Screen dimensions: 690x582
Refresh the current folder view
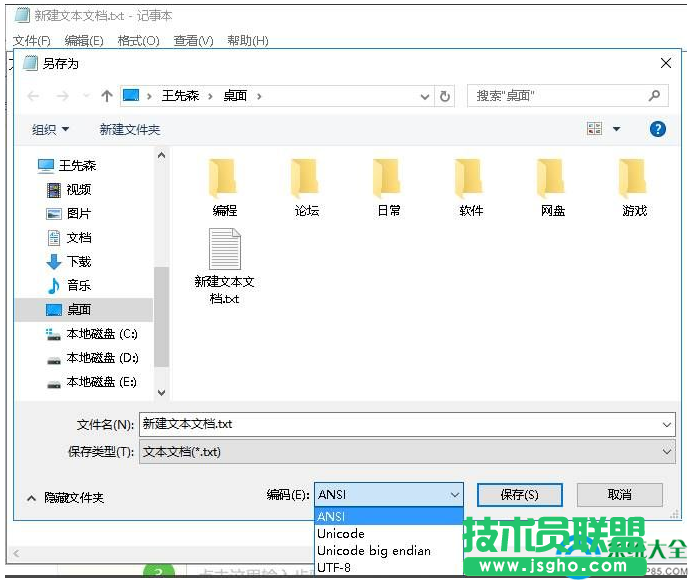click(445, 96)
